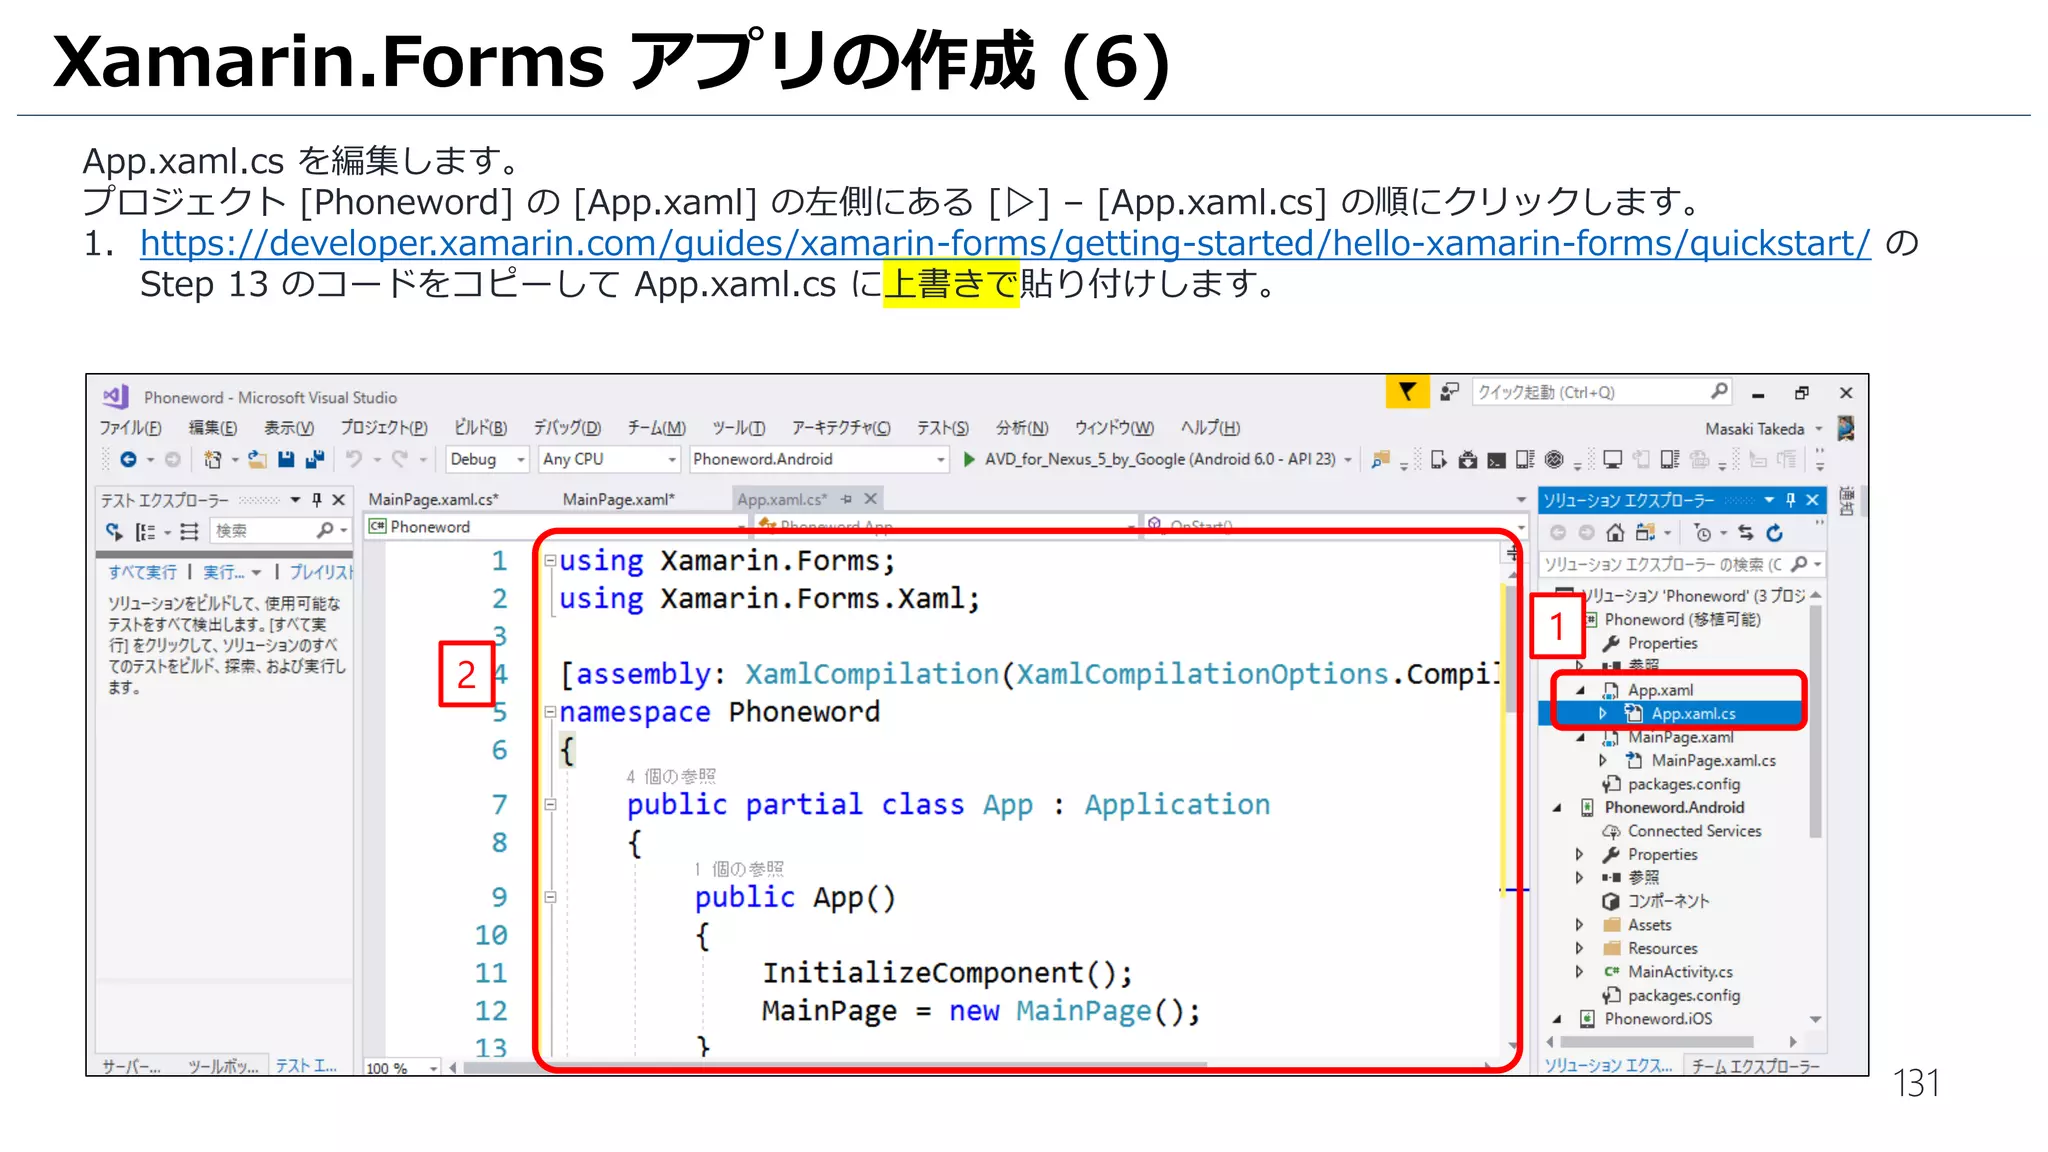Open the Xamarin quickstart guide hyperlink

(1005, 243)
